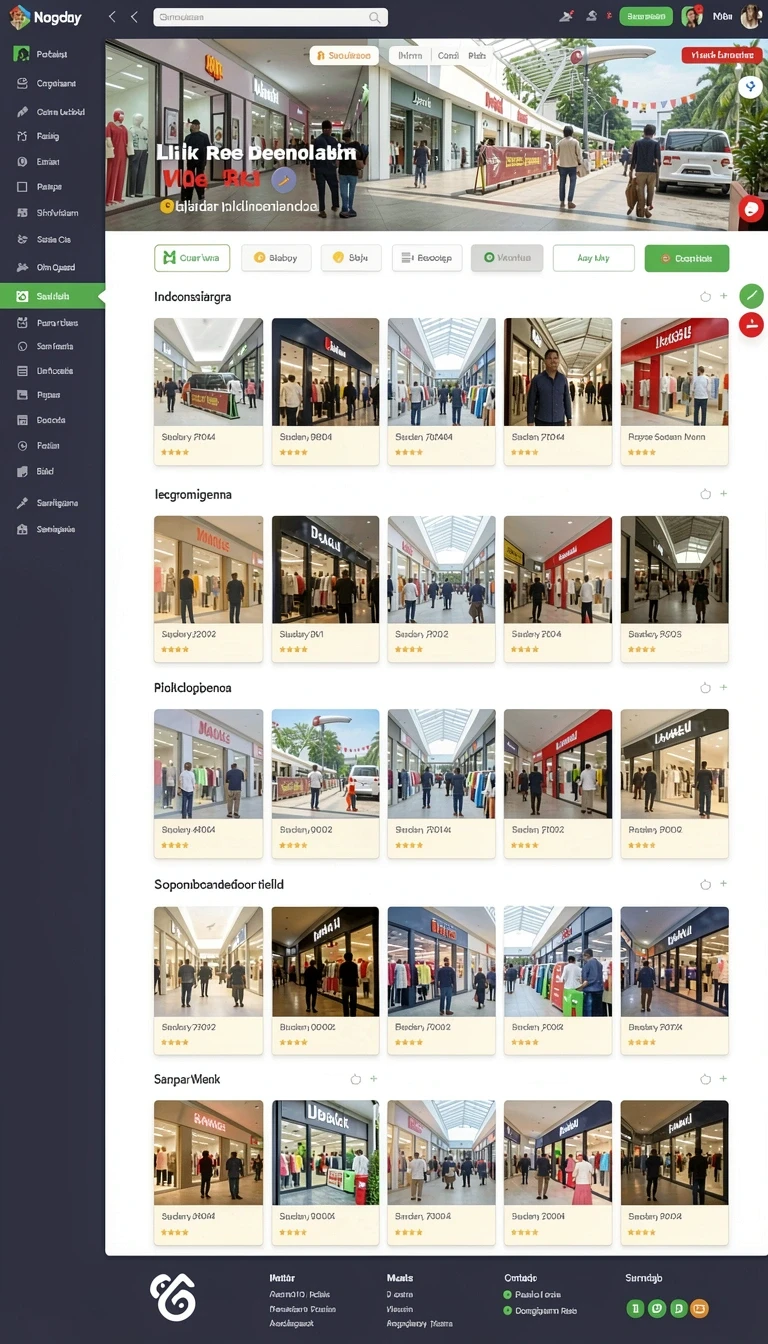Select the 'Slabby' filter chip
Screen dimensions: 768x1344
coord(276,258)
